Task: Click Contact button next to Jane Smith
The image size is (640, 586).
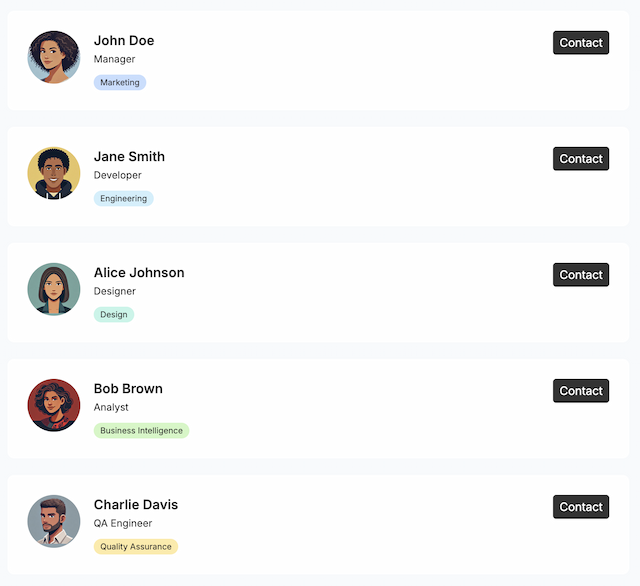Action: pyautogui.click(x=581, y=159)
